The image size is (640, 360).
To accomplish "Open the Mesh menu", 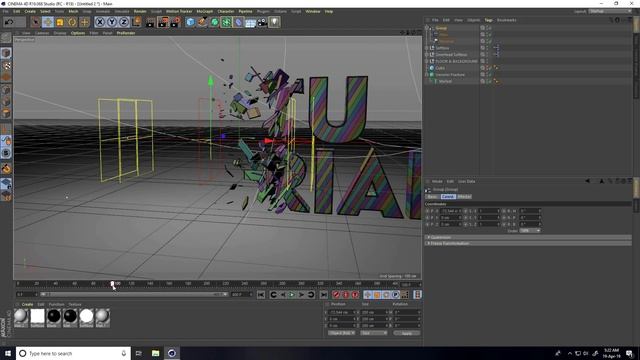I will click(x=73, y=11).
